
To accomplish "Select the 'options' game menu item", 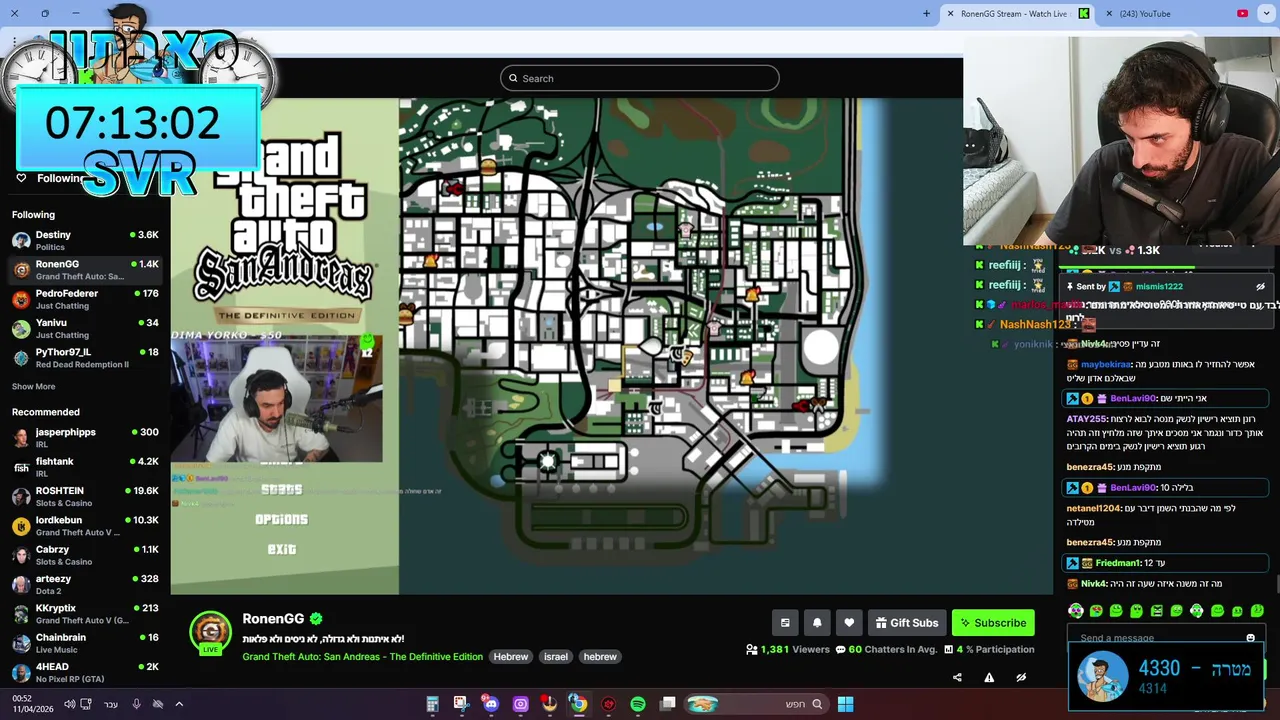I will 281,520.
